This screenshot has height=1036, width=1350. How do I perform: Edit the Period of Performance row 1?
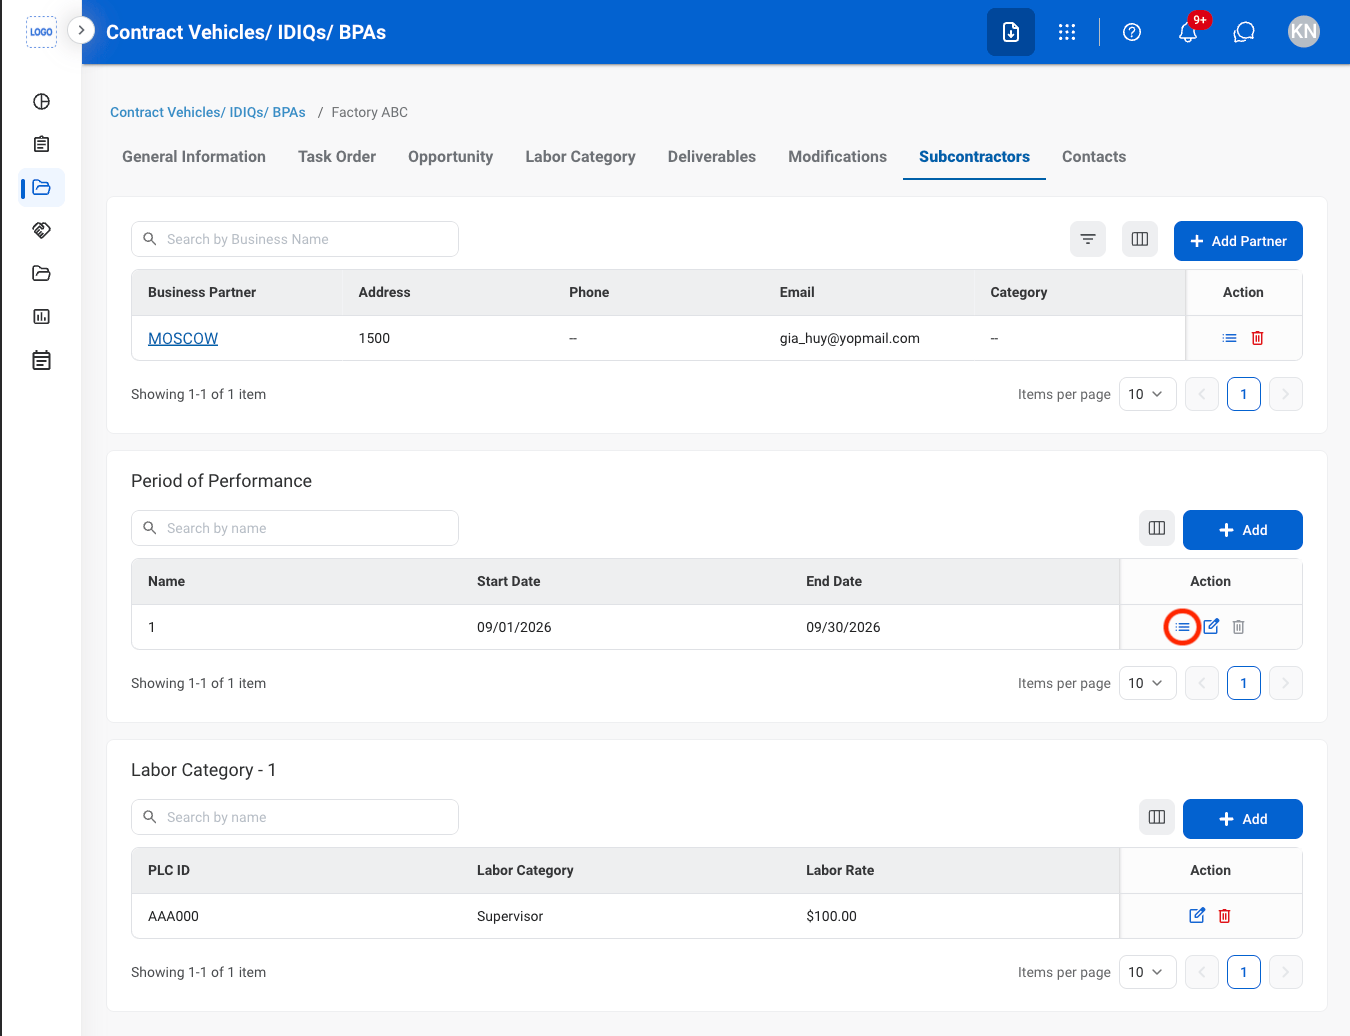[x=1211, y=627]
